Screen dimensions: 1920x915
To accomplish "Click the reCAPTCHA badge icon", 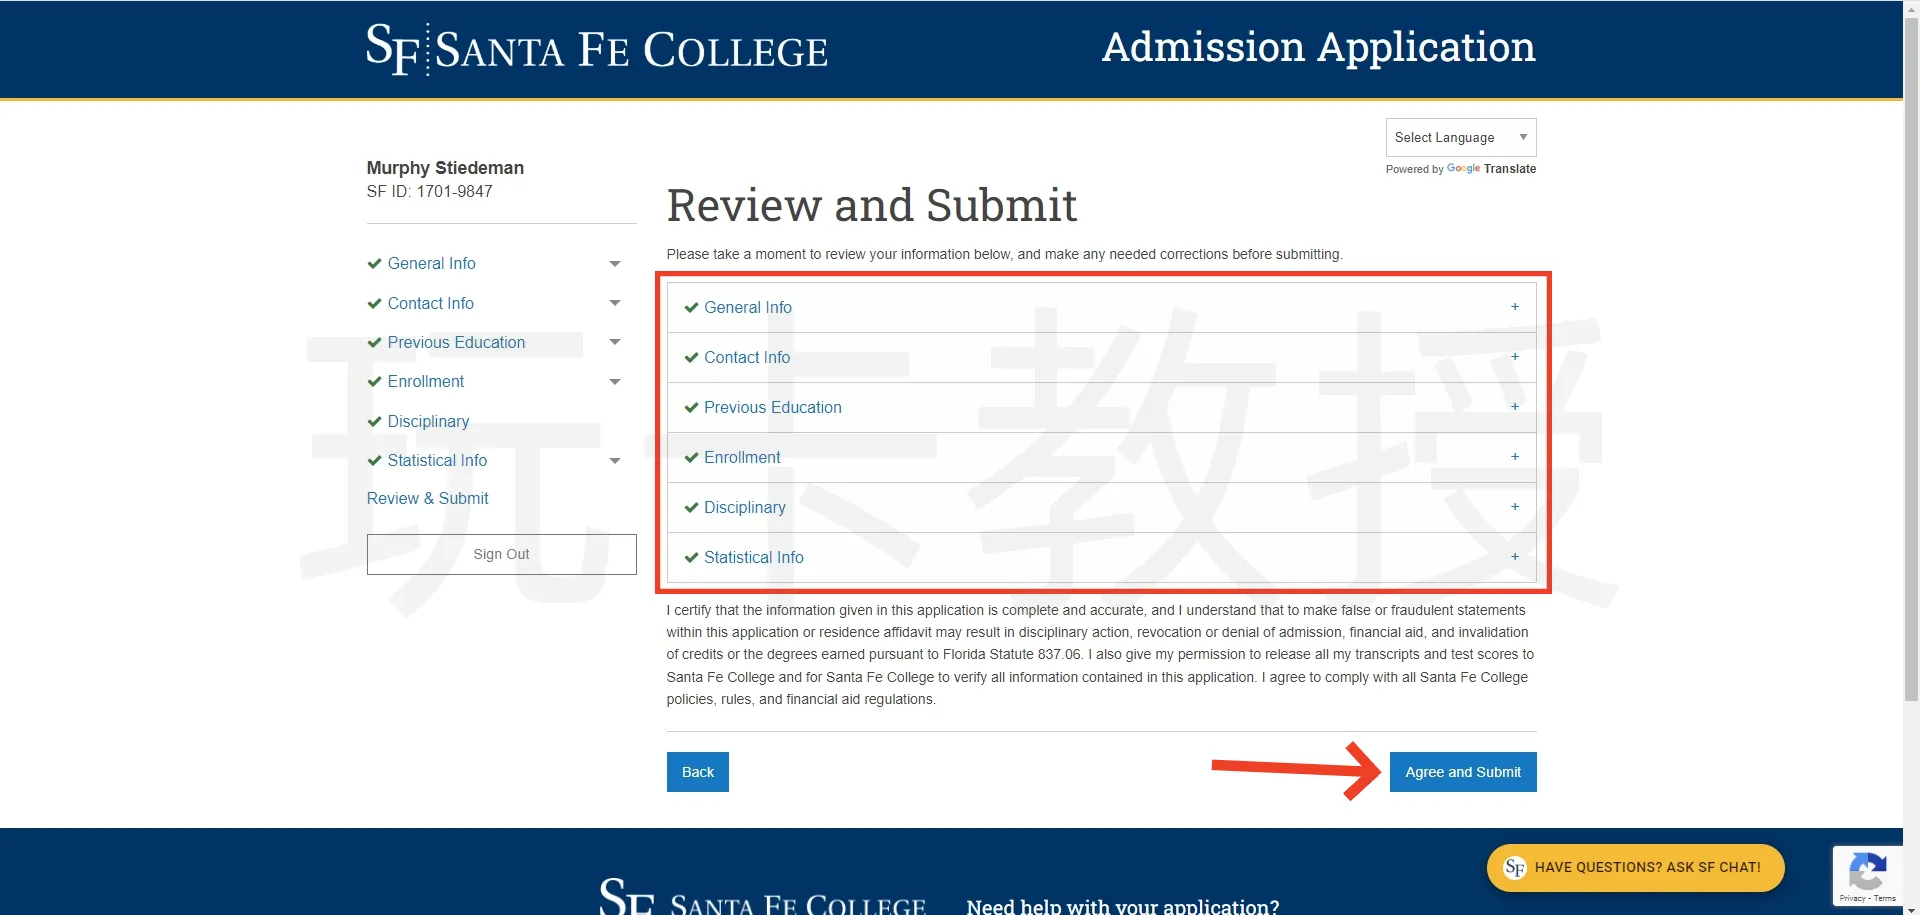I will [x=1866, y=872].
